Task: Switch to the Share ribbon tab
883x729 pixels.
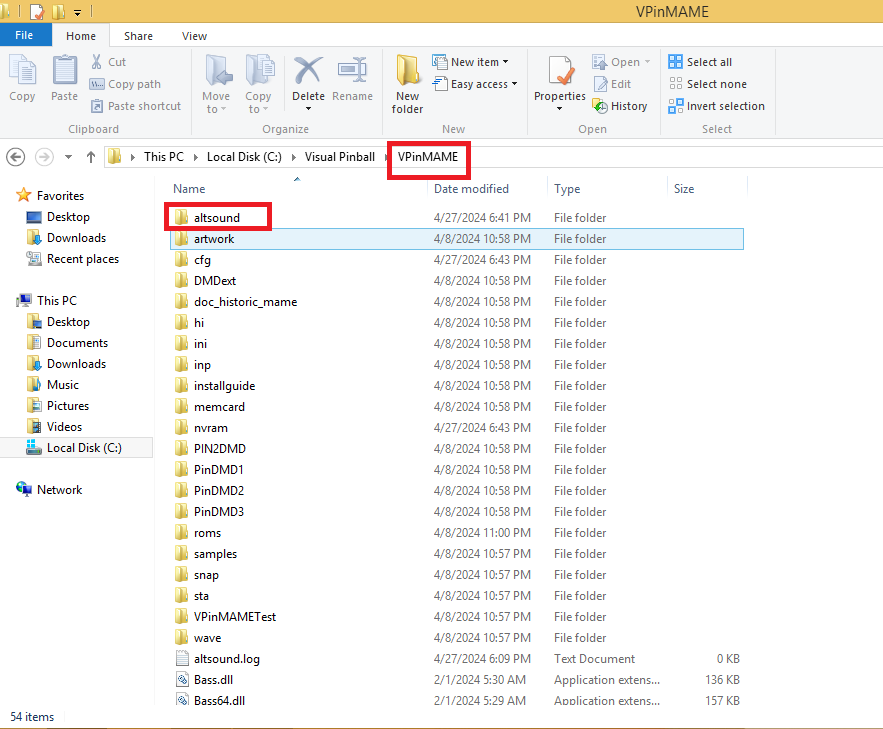Action: (138, 36)
